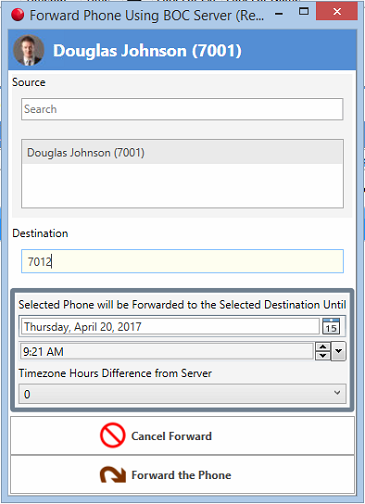The width and height of the screenshot is (365, 504).
Task: Click the Douglas Johnson (7001) header banner
Action: (182, 50)
